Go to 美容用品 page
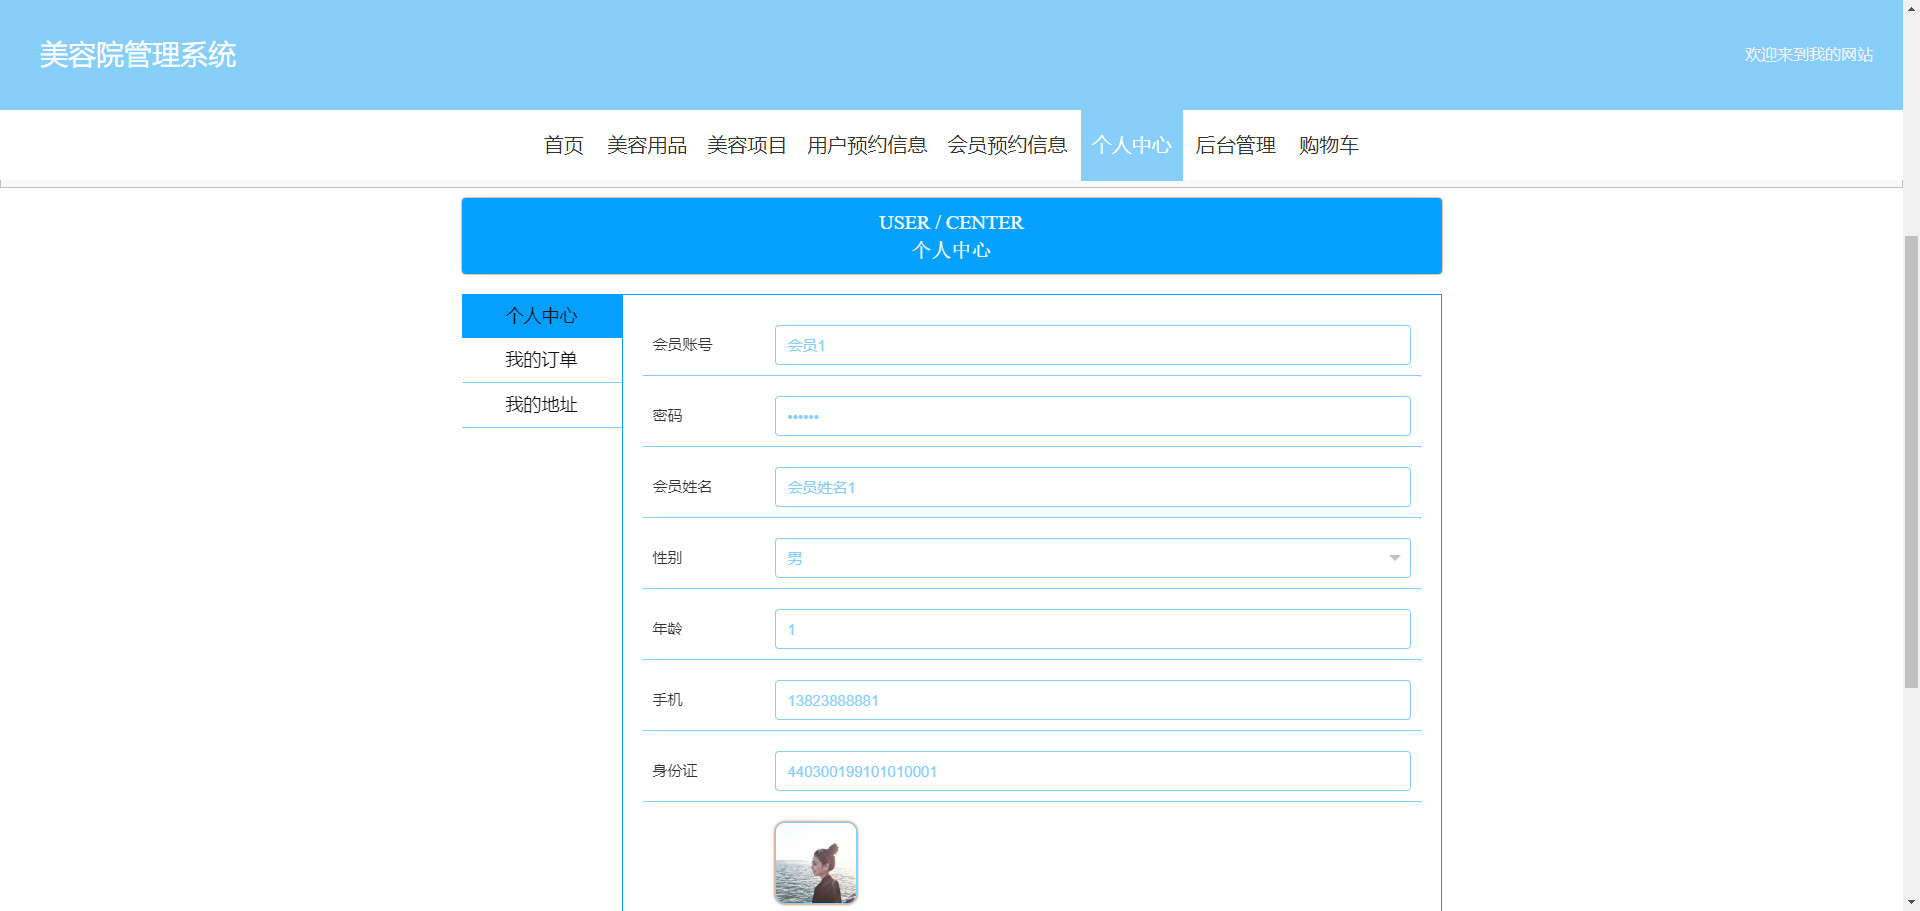 coord(646,145)
